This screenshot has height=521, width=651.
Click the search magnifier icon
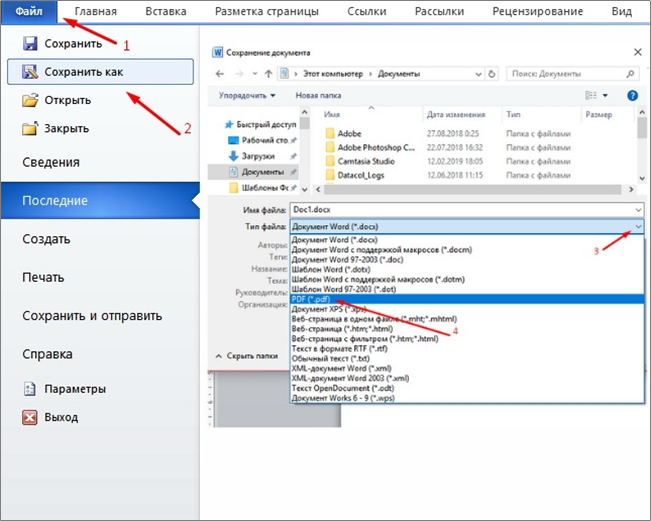click(x=630, y=74)
